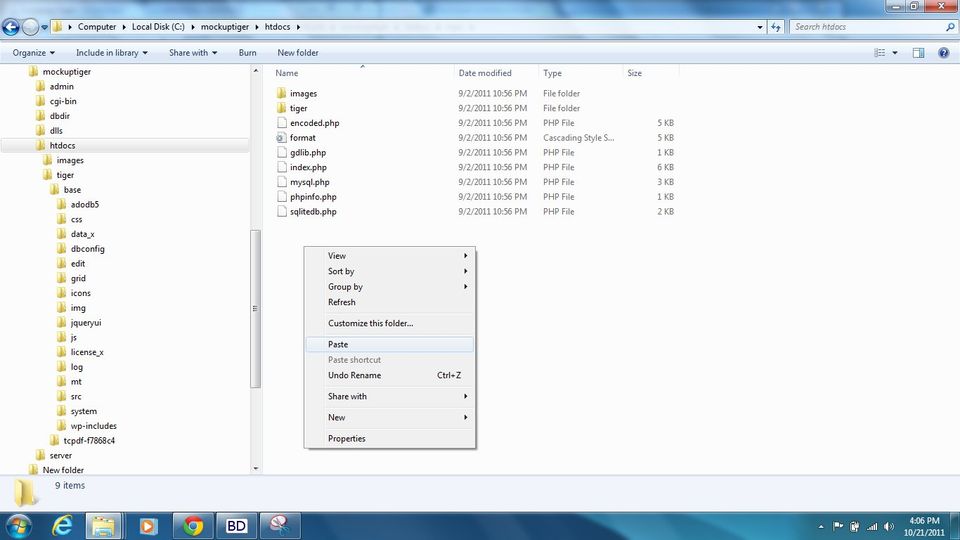960x540 pixels.
Task: Click the navigation pane scroll down arrow
Action: click(x=255, y=468)
